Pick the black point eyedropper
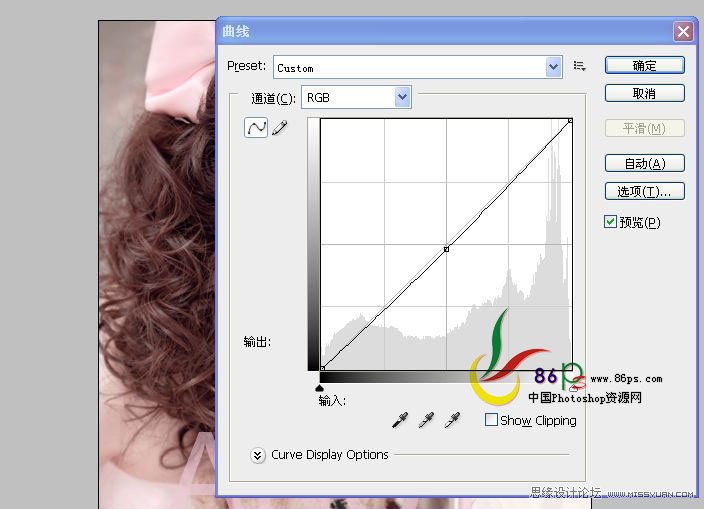The height and width of the screenshot is (509, 704). click(400, 420)
